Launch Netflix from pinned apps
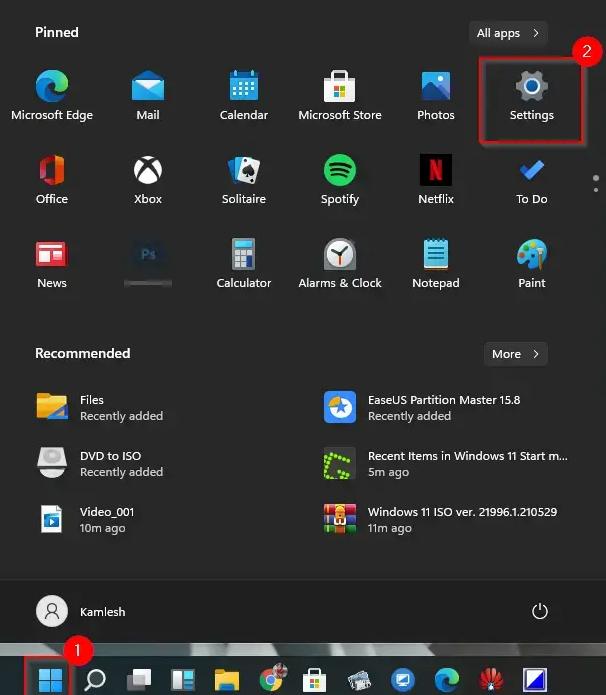The height and width of the screenshot is (695, 606). 435,179
